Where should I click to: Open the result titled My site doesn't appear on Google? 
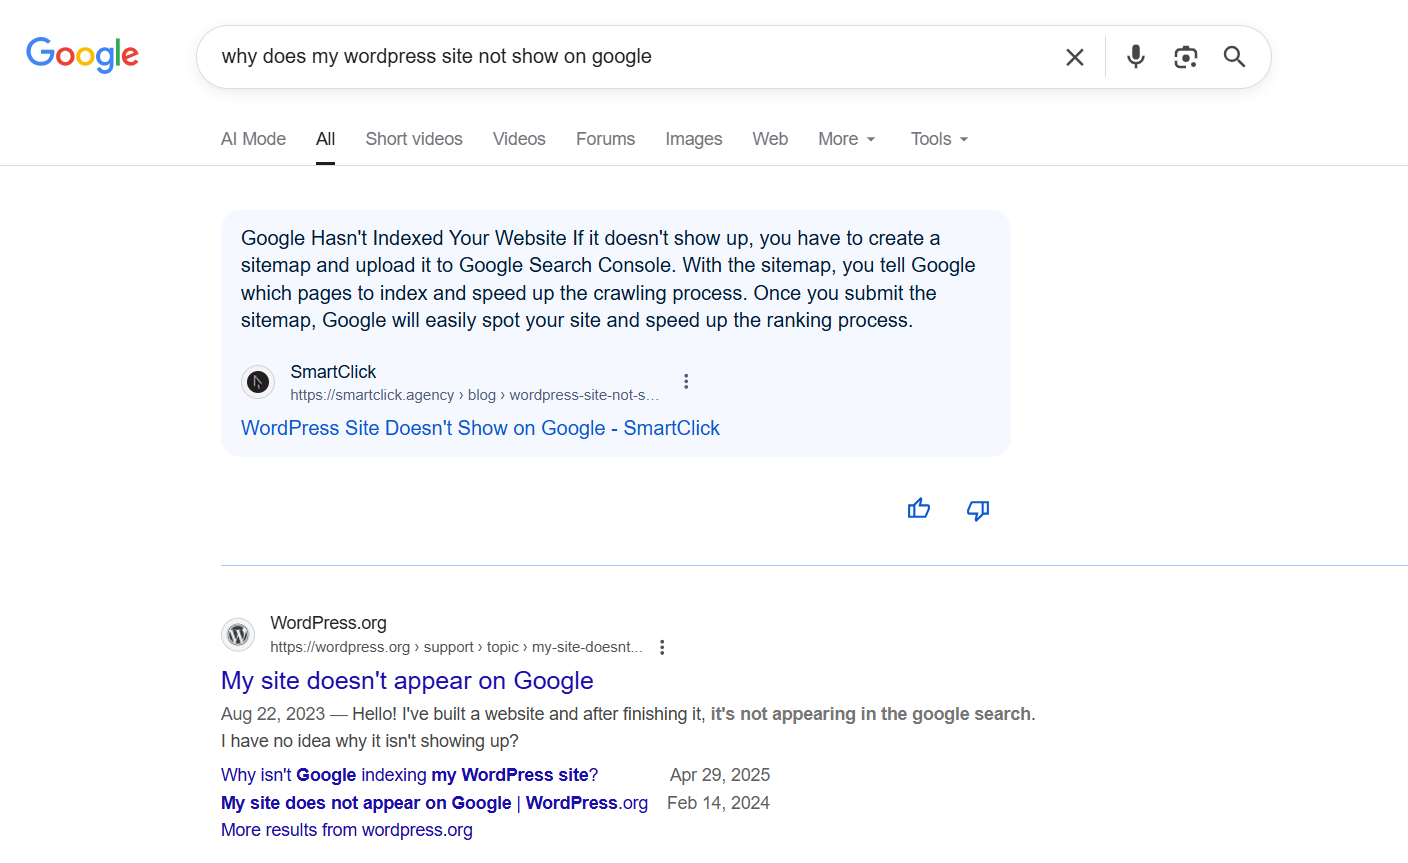coord(406,681)
